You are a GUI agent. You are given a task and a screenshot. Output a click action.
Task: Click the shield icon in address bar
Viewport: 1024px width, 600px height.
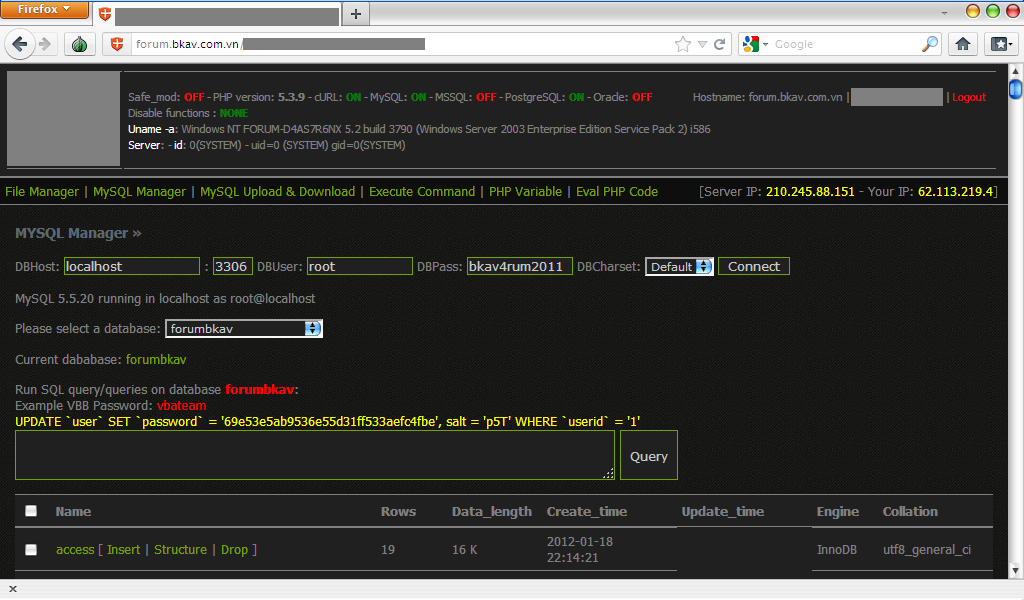(117, 44)
